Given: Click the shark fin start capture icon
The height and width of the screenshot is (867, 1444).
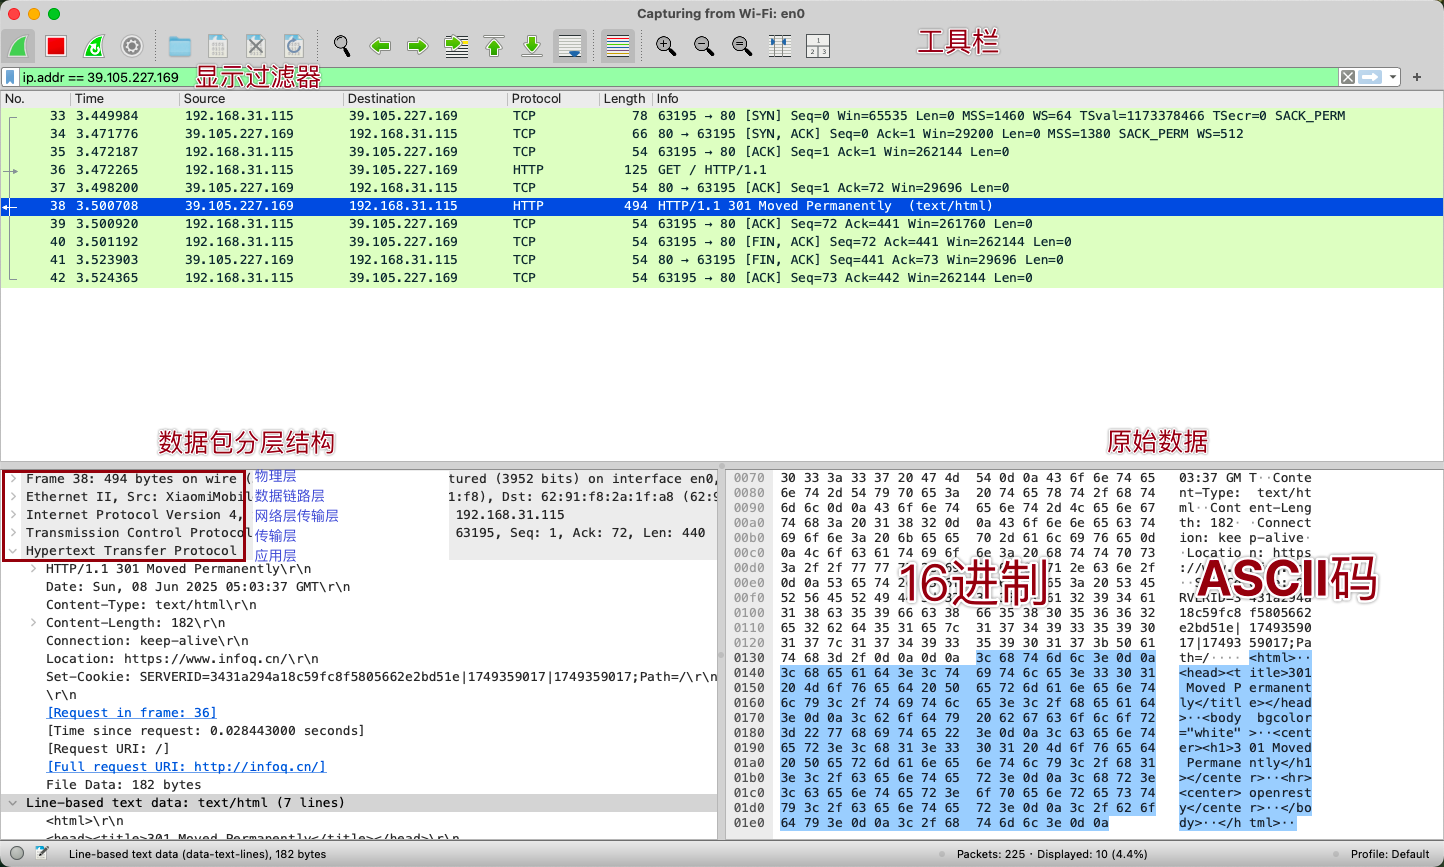Looking at the screenshot, I should pos(18,46).
